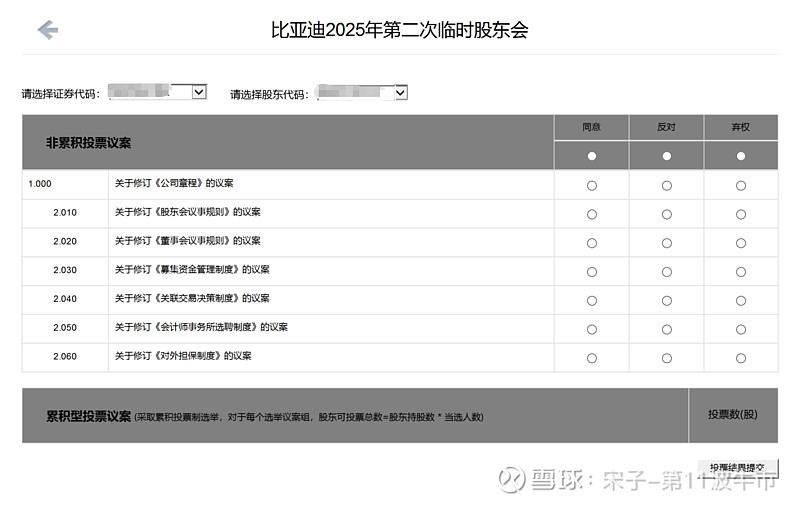Open the 股东代码 dropdown
The height and width of the screenshot is (505, 800).
[x=362, y=92]
